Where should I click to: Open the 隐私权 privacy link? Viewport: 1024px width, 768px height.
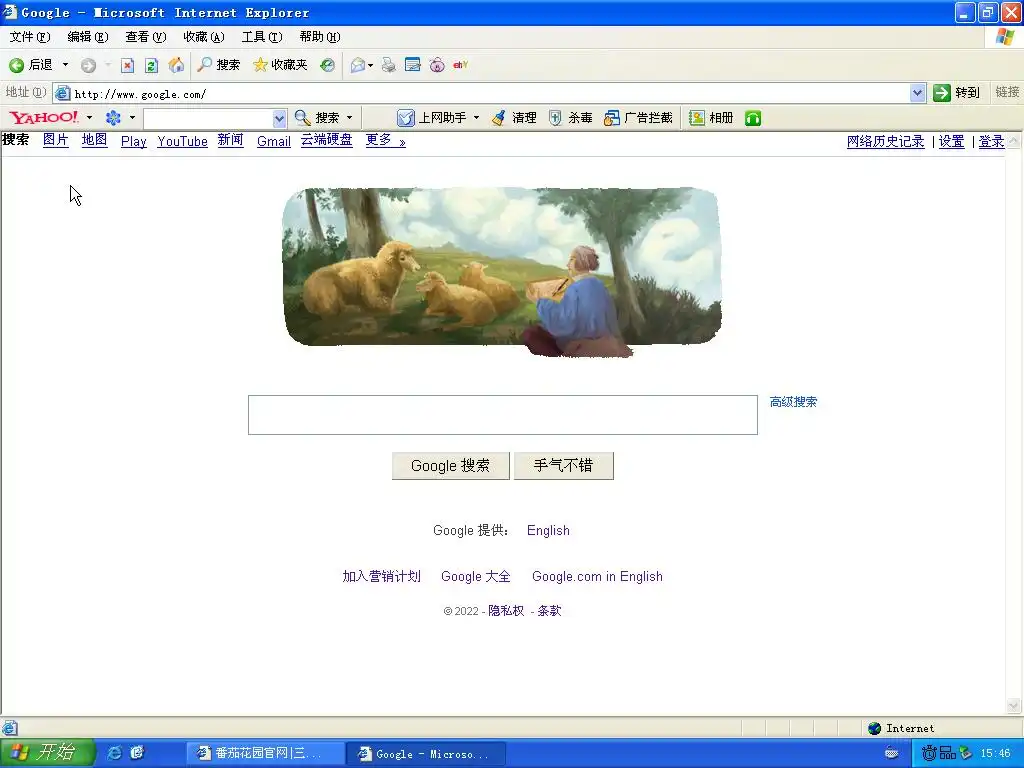(506, 611)
